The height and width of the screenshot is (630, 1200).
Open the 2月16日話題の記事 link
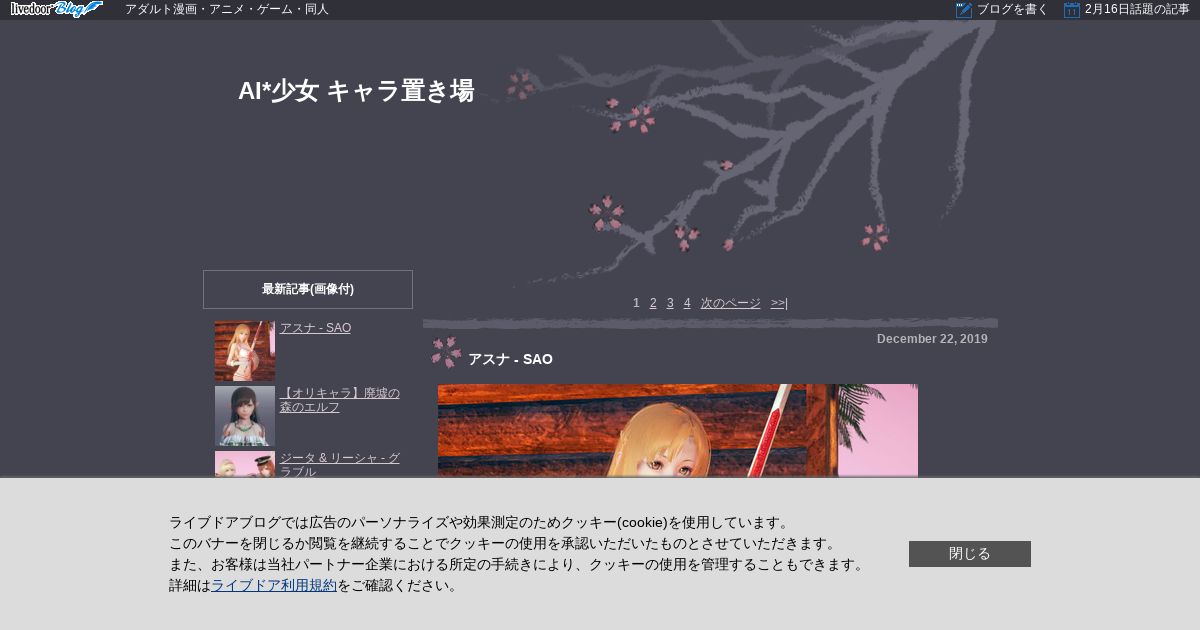point(1137,9)
